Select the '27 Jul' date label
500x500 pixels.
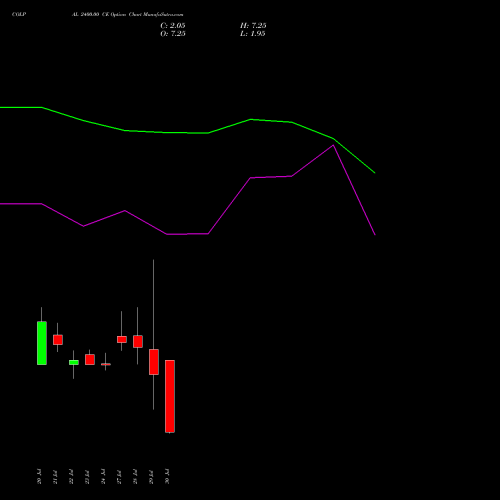(x=119, y=477)
